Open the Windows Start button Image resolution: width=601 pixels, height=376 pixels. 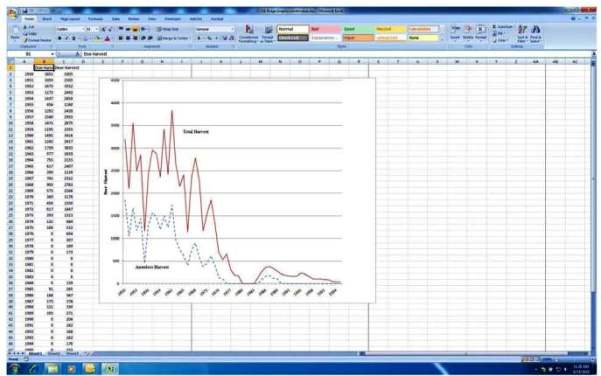pos(15,368)
